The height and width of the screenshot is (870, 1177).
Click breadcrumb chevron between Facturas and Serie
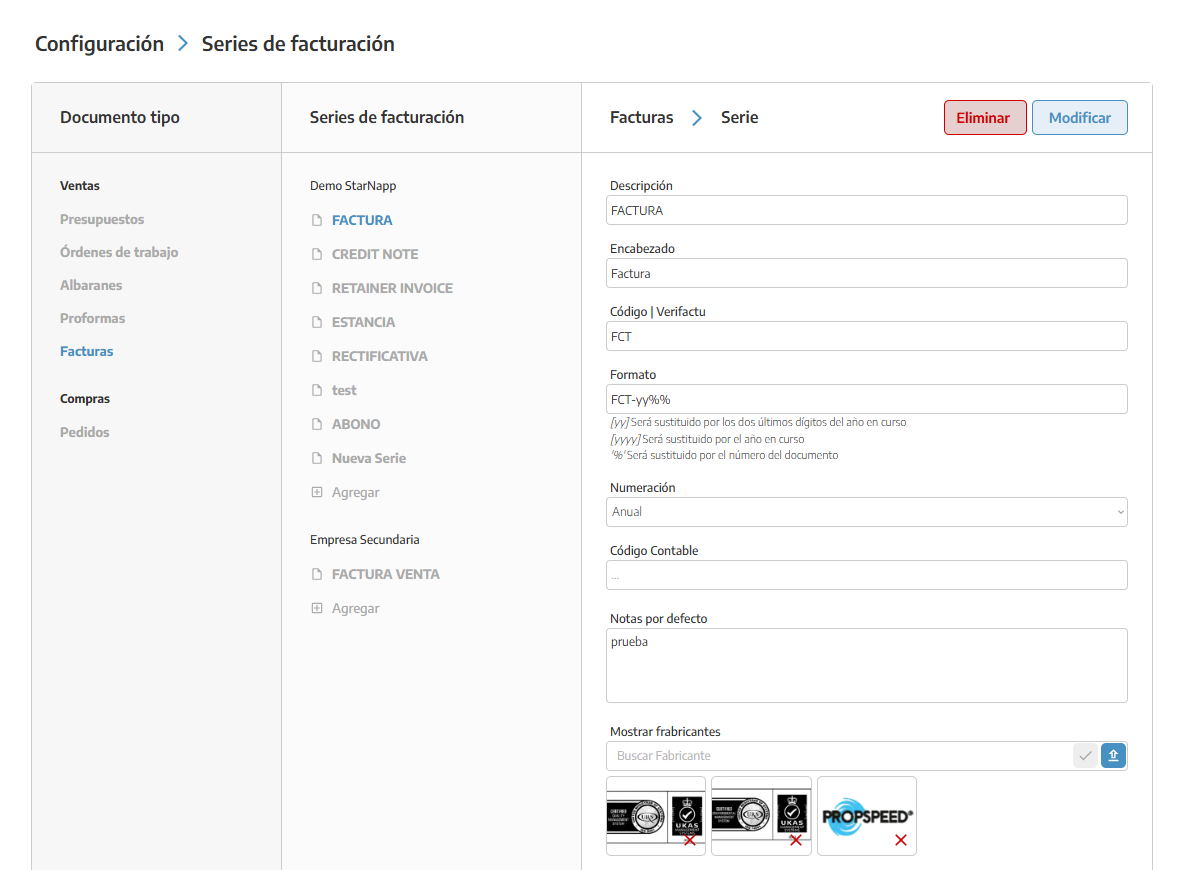point(697,118)
